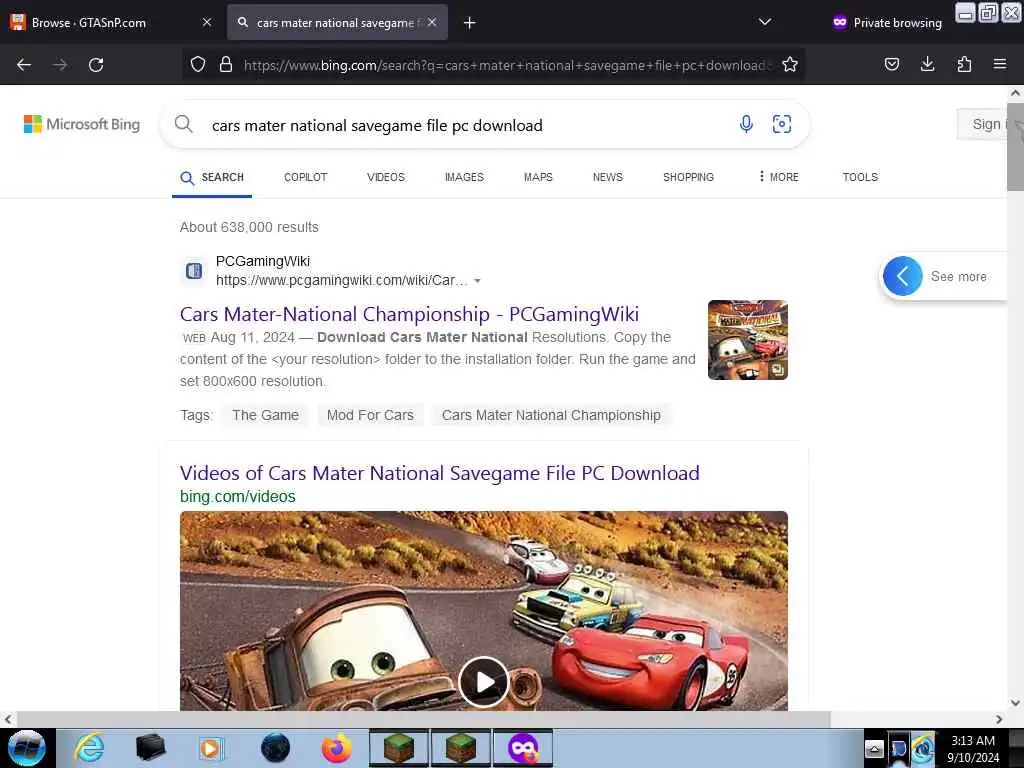Expand the MORE menu
Image resolution: width=1024 pixels, height=768 pixels.
[778, 178]
